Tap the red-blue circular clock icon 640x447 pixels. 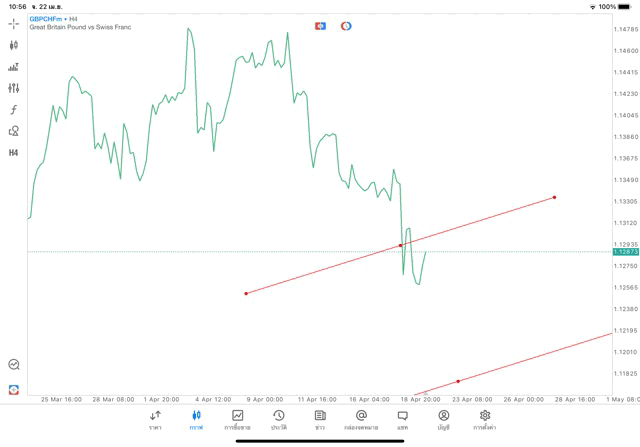pyautogui.click(x=346, y=25)
